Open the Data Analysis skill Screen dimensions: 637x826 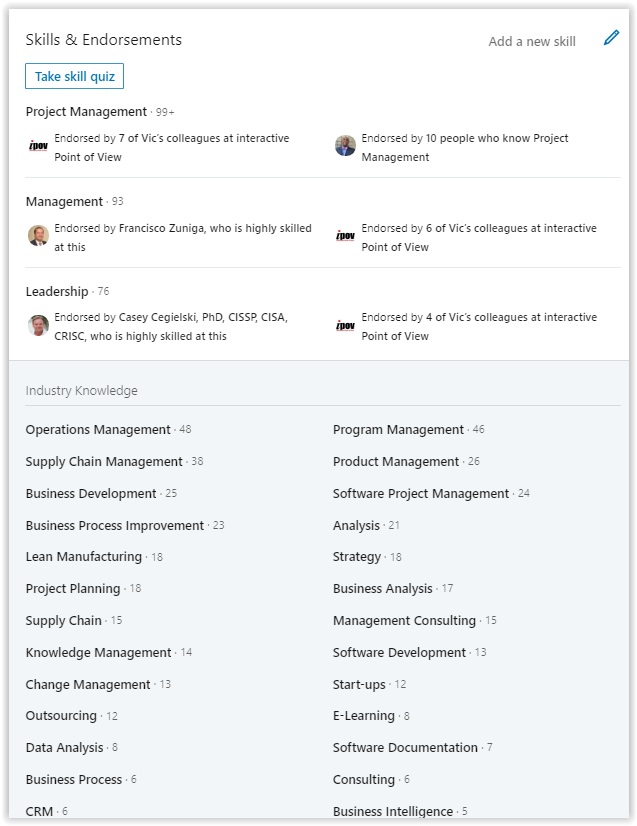(64, 748)
